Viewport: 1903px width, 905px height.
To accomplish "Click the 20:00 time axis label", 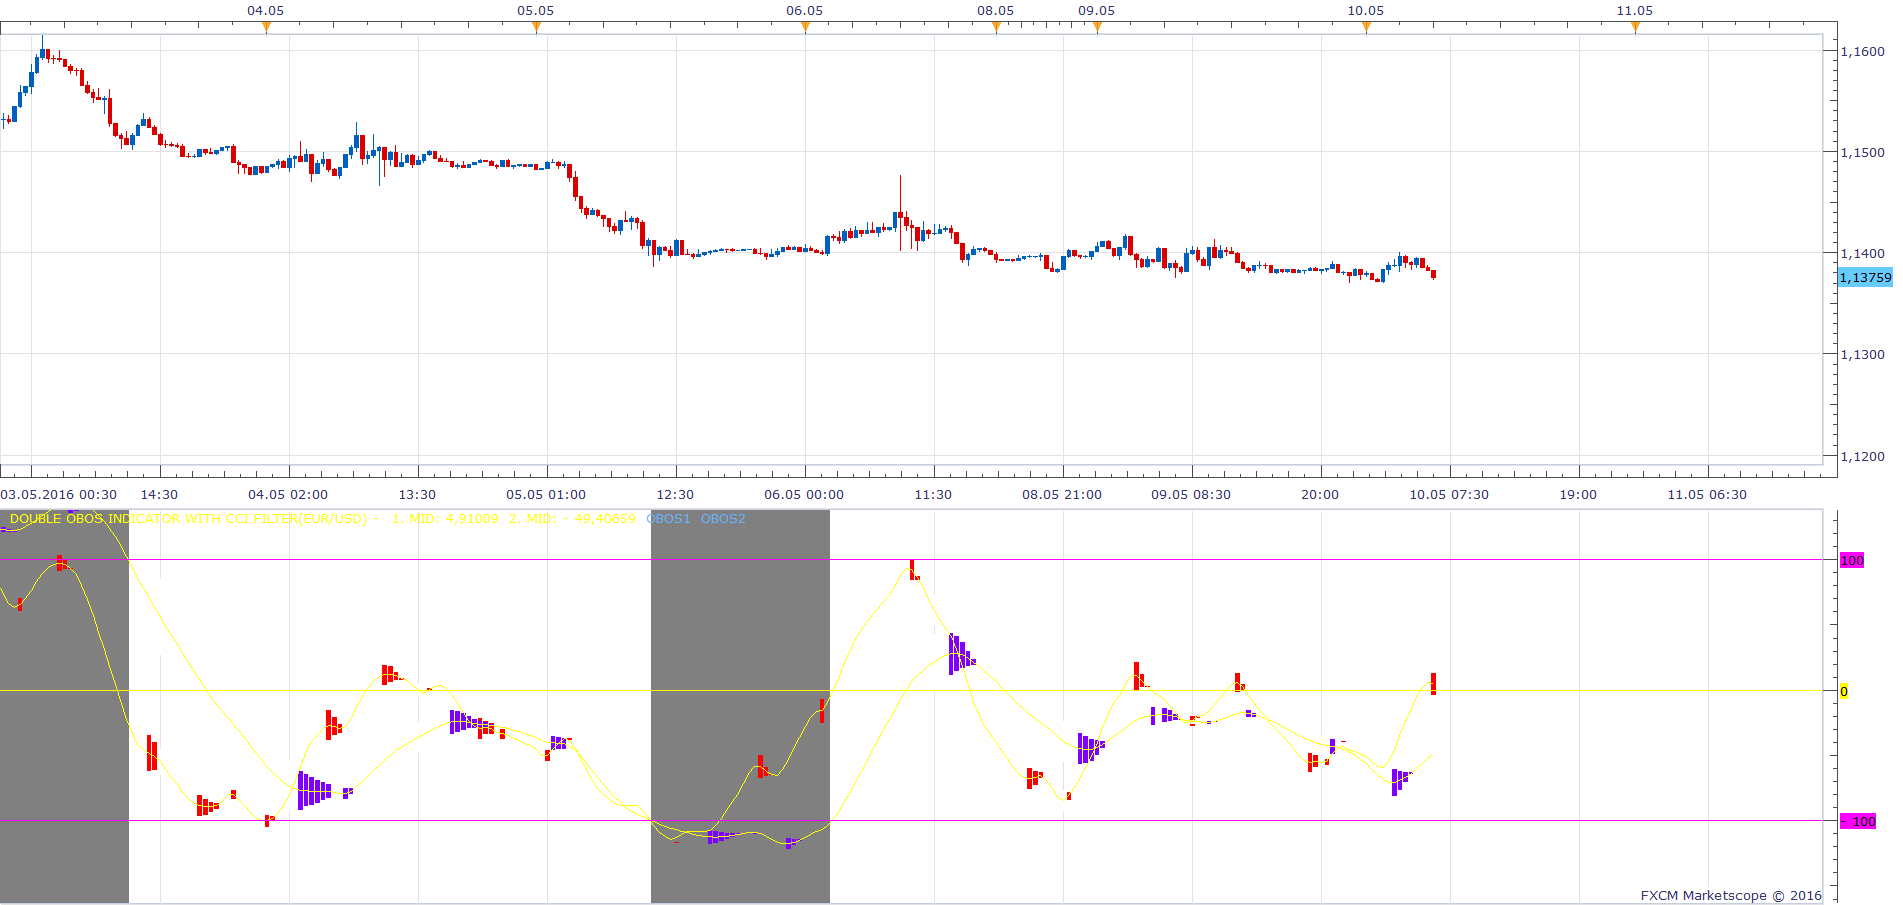I will [1320, 494].
